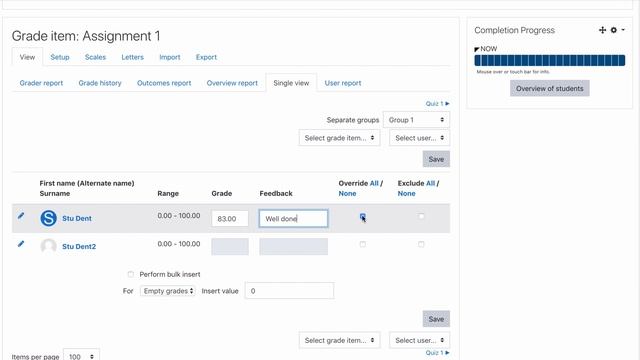Click the disabled grade field for Stu Dent2
Viewport: 640px width, 360px height.
coord(230,247)
